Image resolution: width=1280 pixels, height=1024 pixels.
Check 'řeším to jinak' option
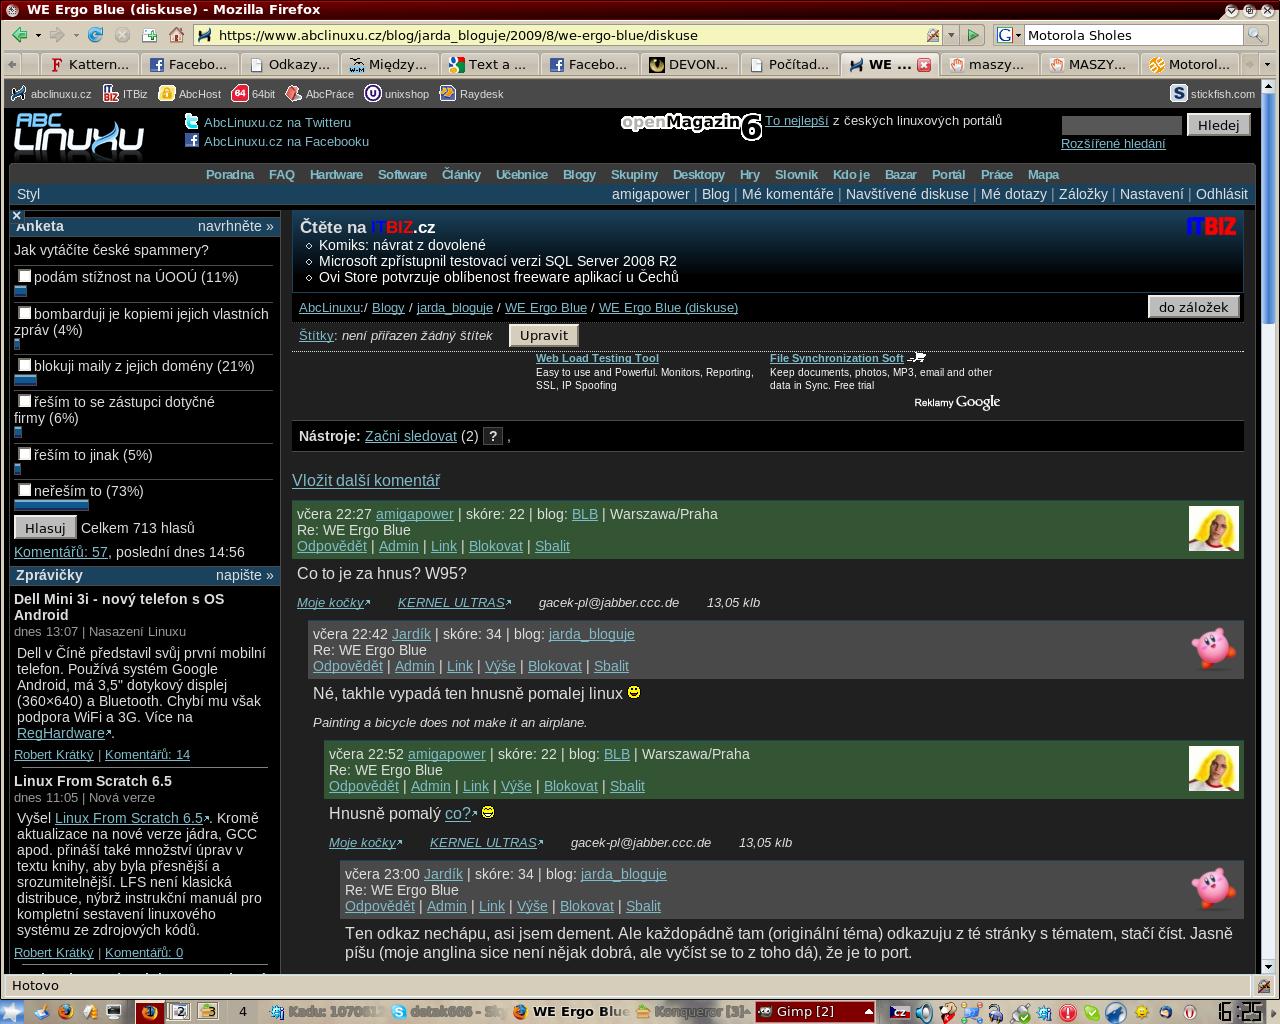click(x=25, y=453)
